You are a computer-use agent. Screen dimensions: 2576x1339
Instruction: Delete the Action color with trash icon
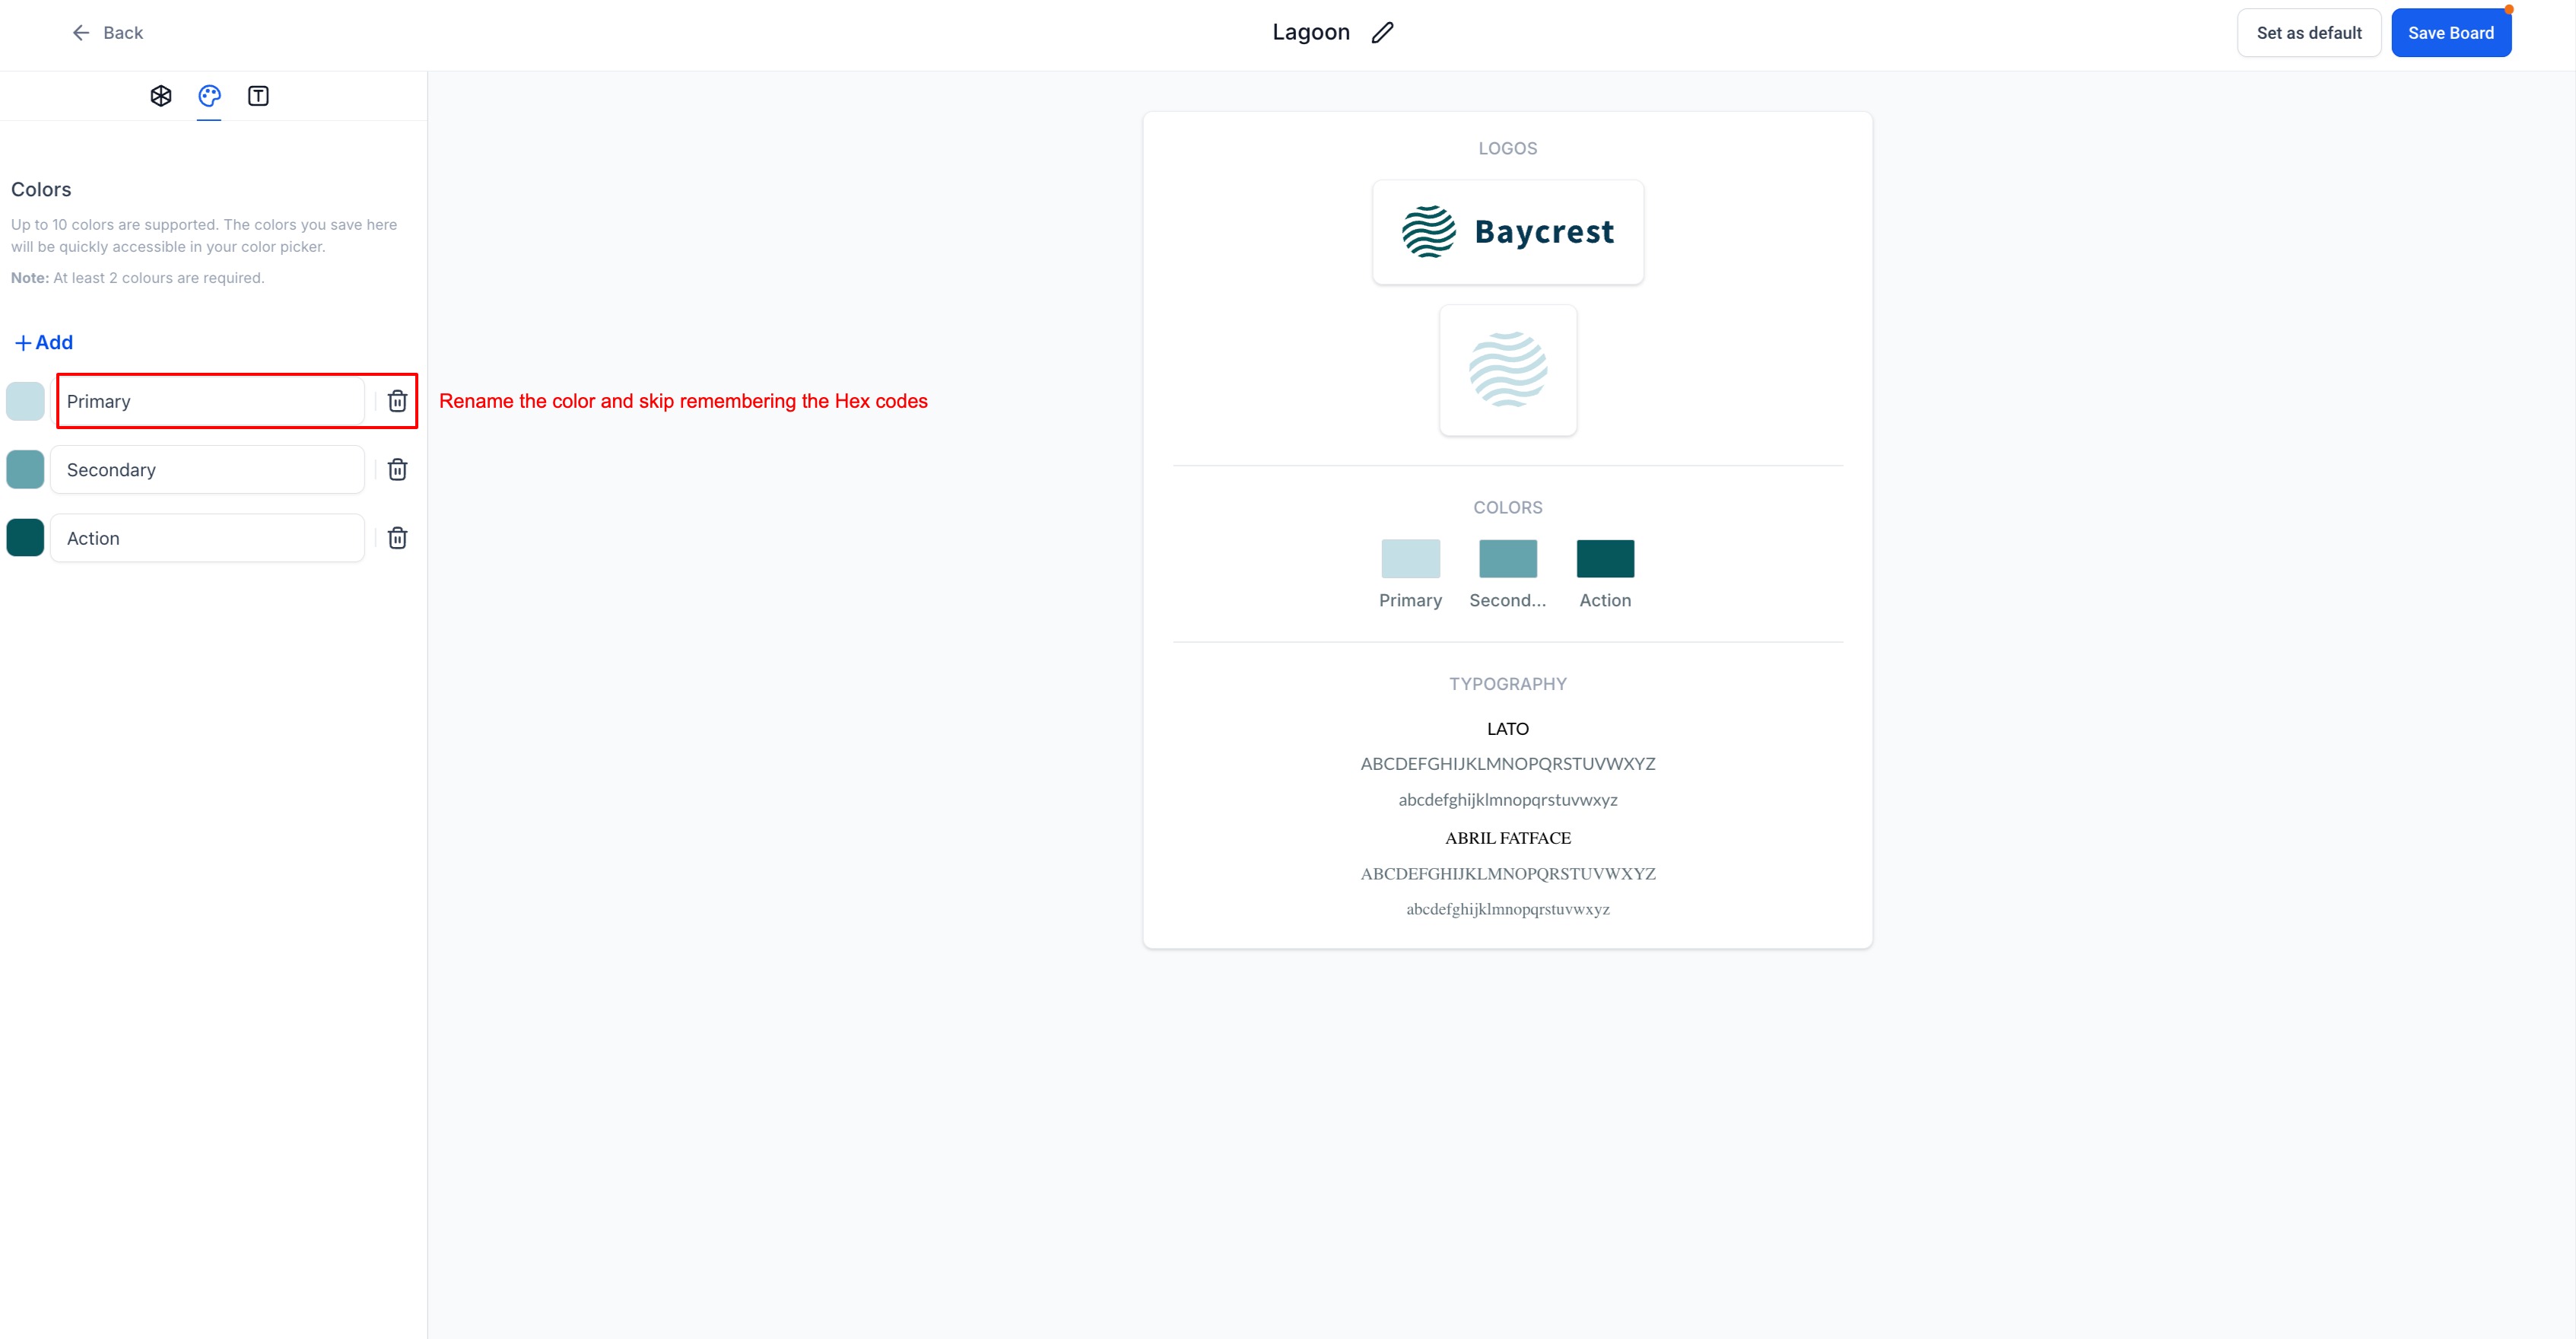(x=397, y=538)
